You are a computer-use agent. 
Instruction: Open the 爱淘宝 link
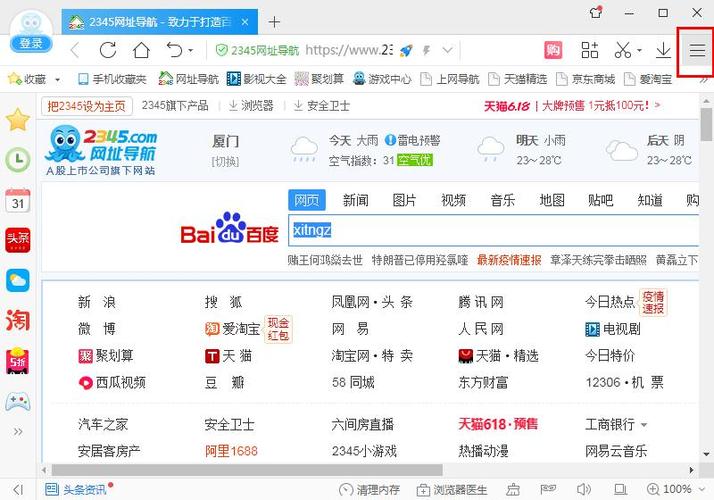point(233,329)
